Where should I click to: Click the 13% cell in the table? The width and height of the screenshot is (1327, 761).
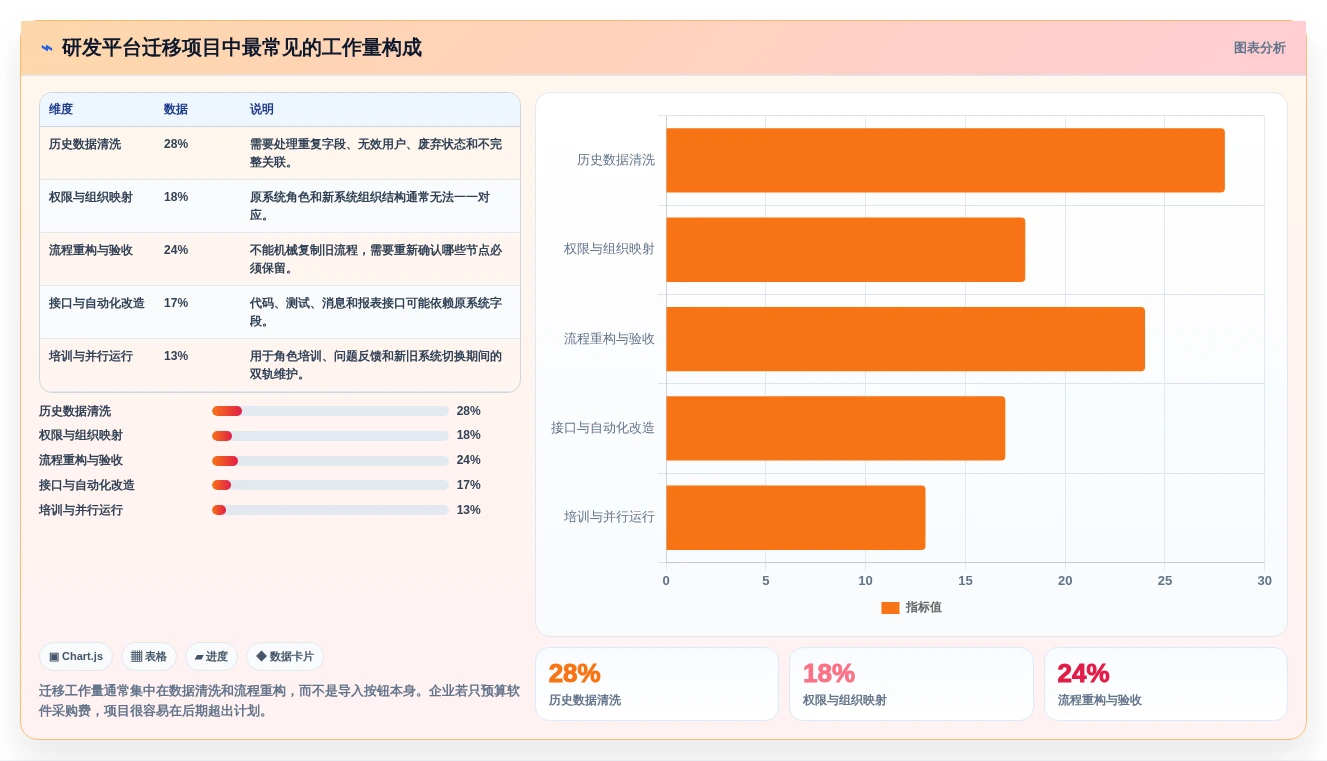[176, 356]
